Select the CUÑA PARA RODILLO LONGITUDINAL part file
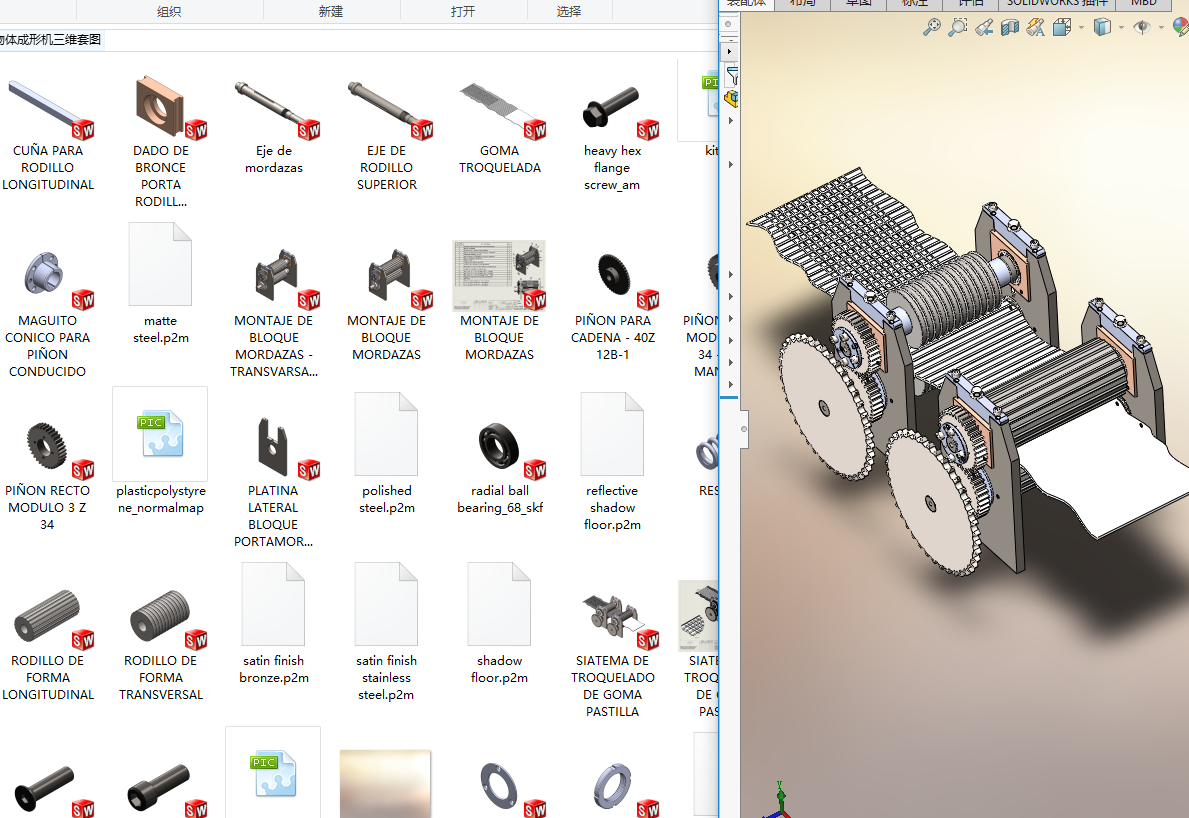Image resolution: width=1189 pixels, height=818 pixels. pos(48,135)
